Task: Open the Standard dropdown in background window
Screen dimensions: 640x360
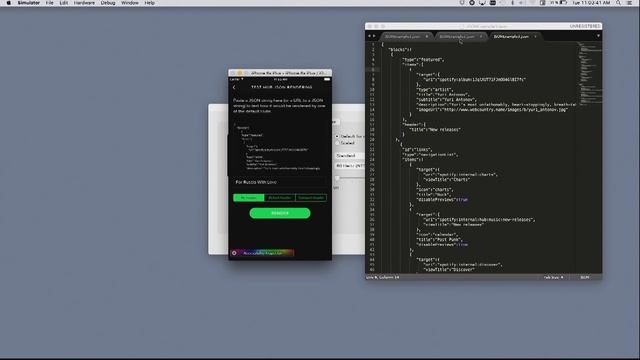Action: [350, 156]
